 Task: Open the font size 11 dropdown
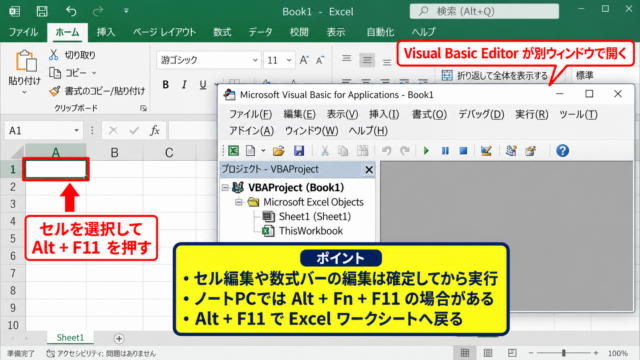pyautogui.click(x=289, y=60)
